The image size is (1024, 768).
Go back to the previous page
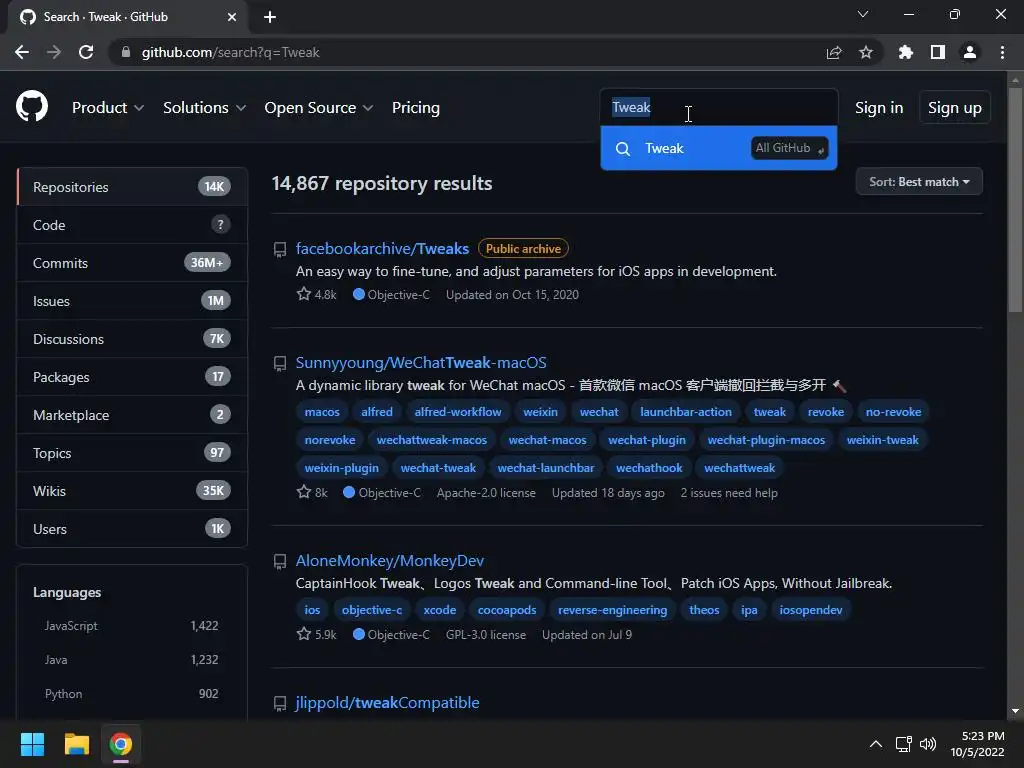[x=22, y=52]
